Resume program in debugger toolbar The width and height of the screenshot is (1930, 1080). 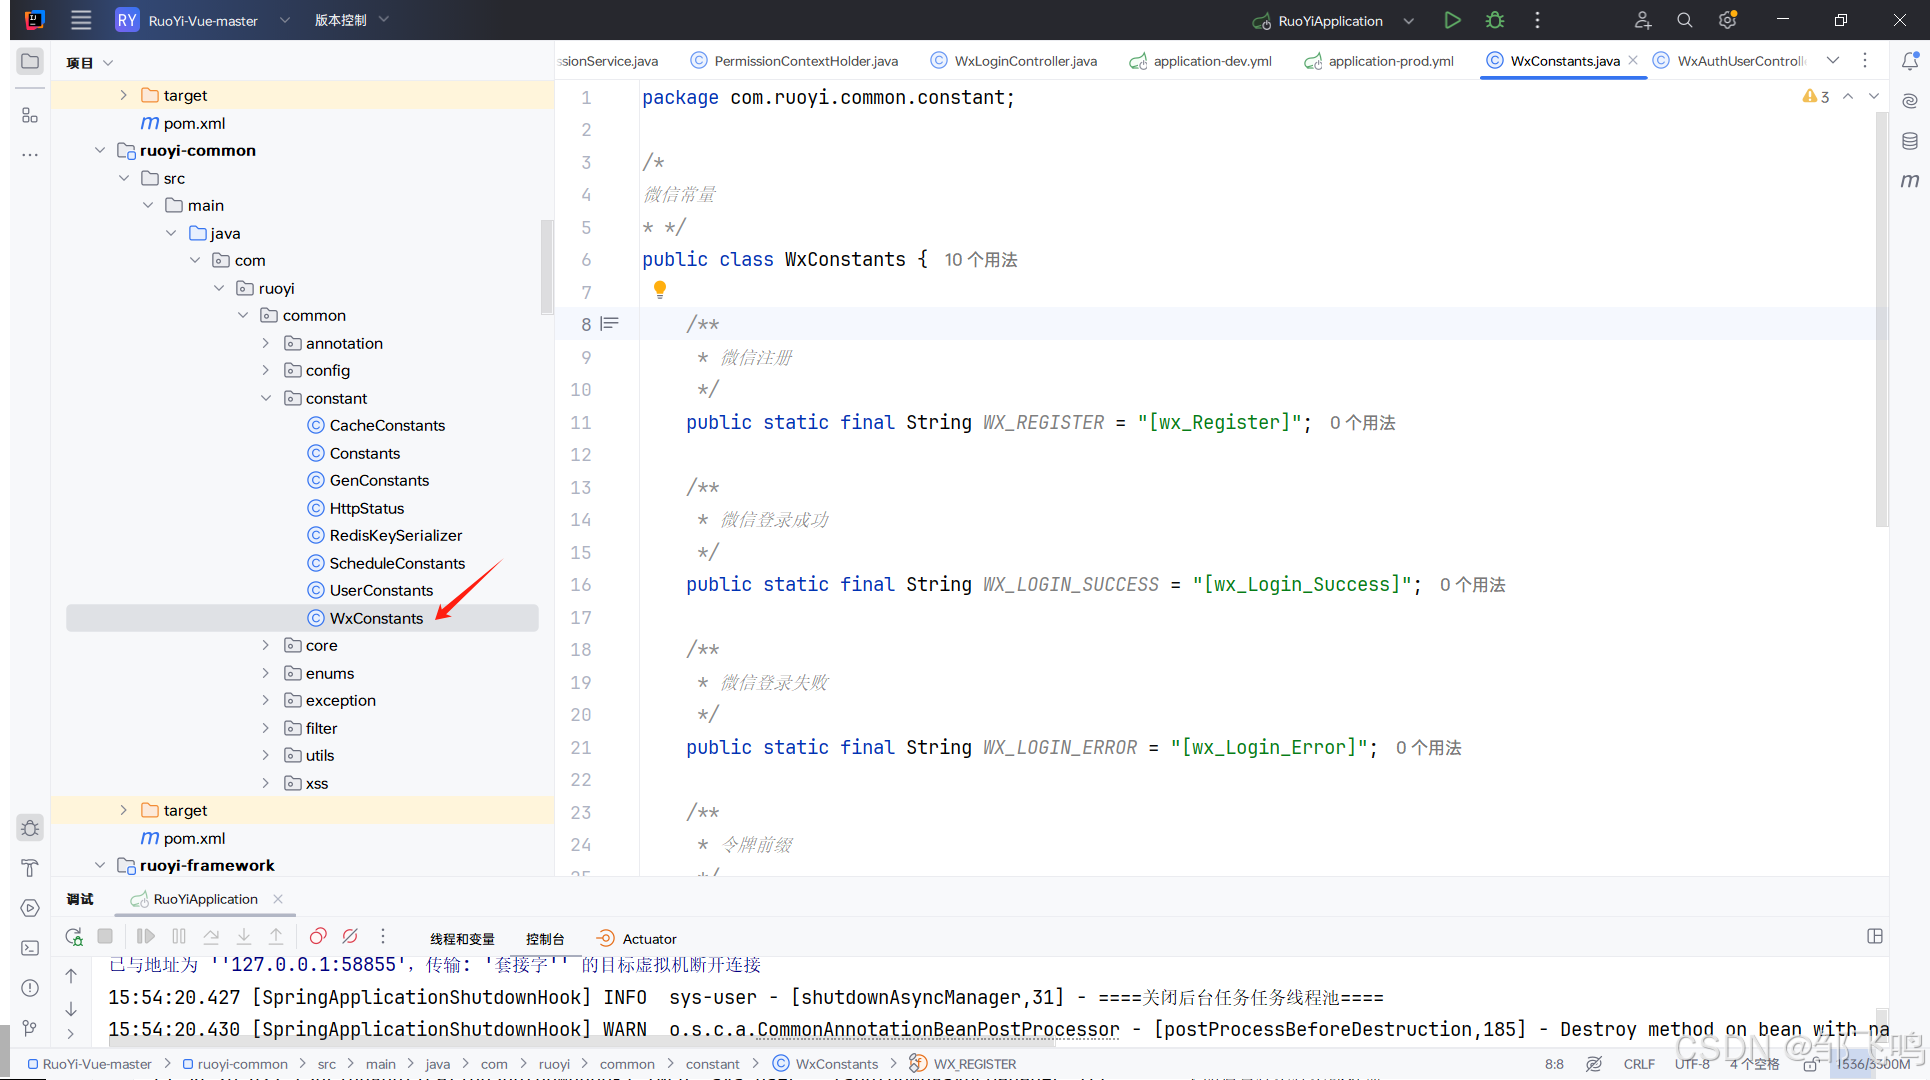coord(145,937)
